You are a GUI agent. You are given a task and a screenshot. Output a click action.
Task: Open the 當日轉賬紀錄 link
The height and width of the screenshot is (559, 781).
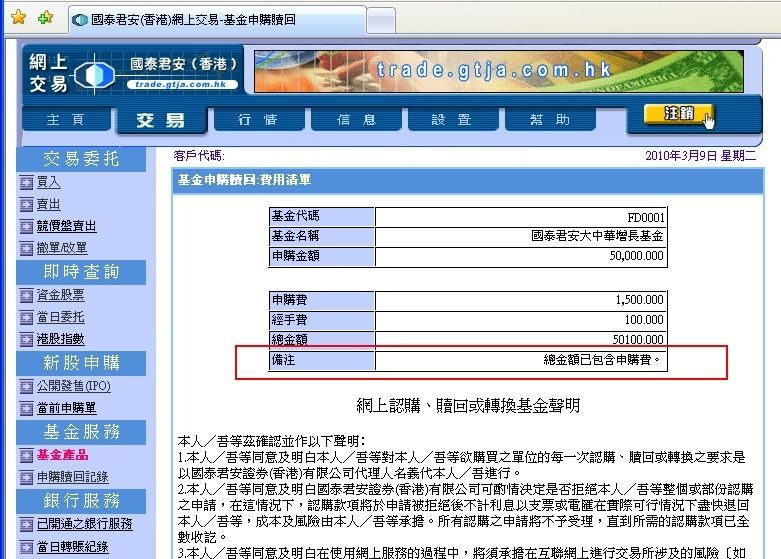click(x=73, y=547)
